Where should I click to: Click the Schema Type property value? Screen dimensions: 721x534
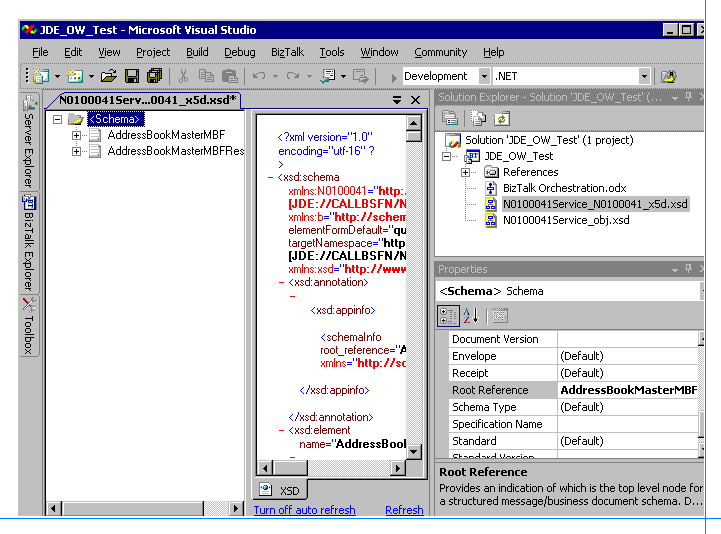tap(629, 407)
